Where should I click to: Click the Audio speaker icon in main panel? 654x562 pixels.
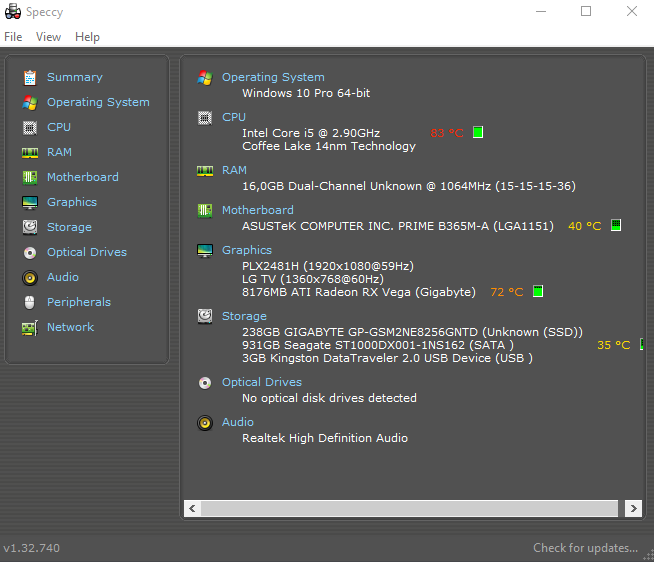point(205,423)
